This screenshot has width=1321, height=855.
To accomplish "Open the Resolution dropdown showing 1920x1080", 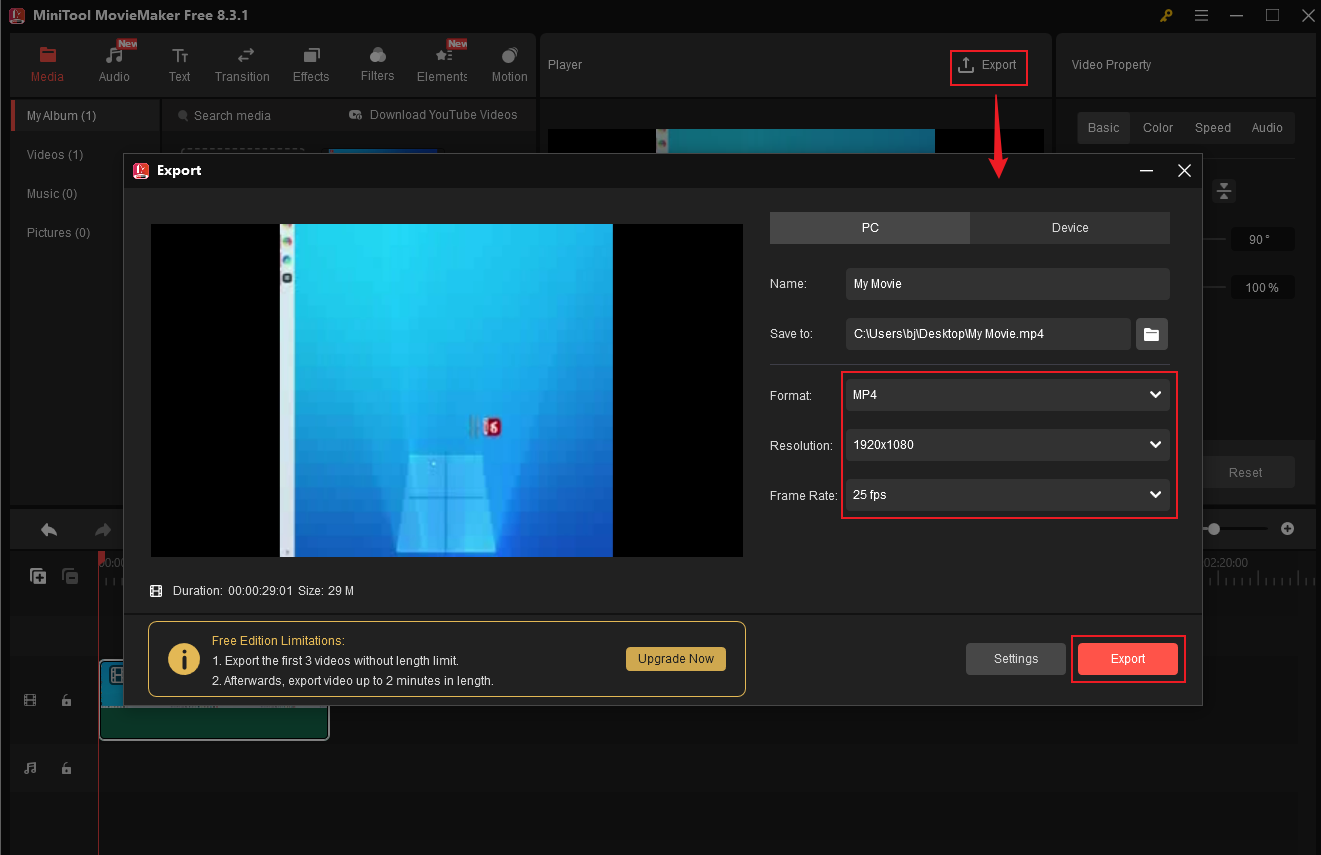I will pyautogui.click(x=1007, y=445).
